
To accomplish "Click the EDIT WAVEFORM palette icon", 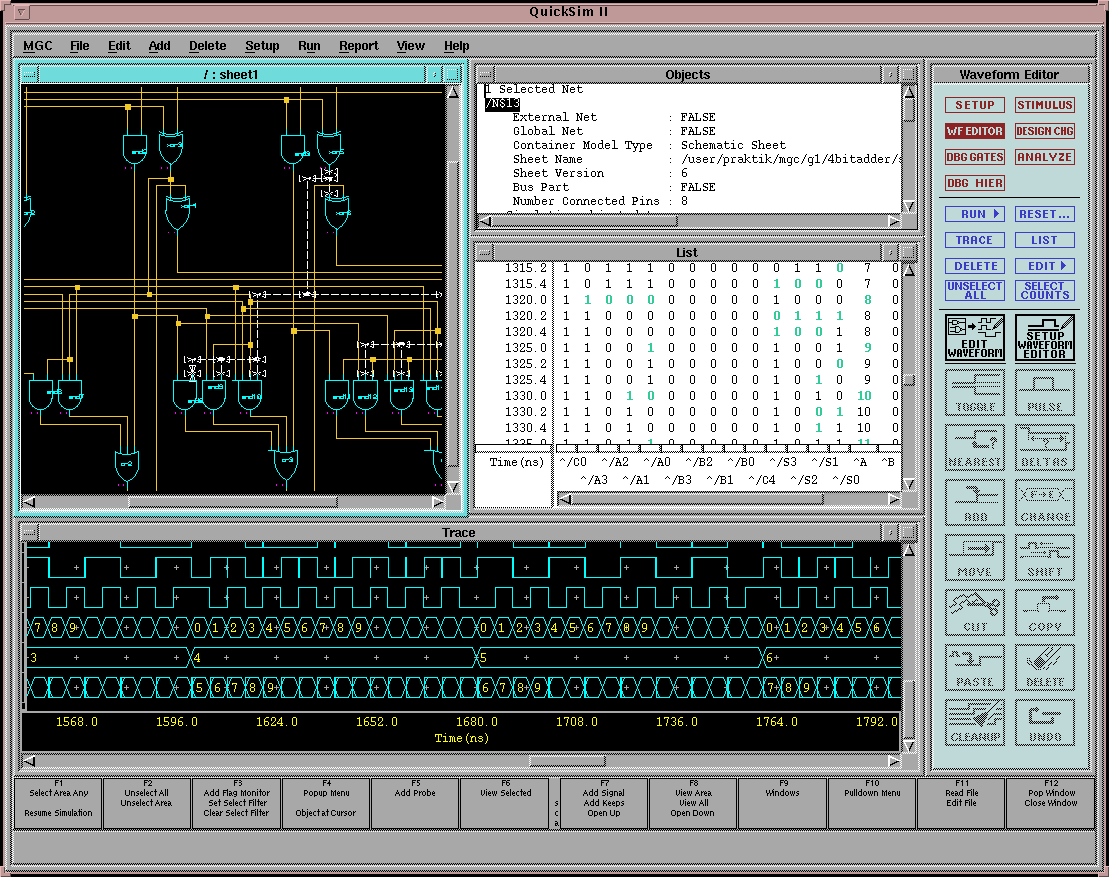I will (975, 338).
